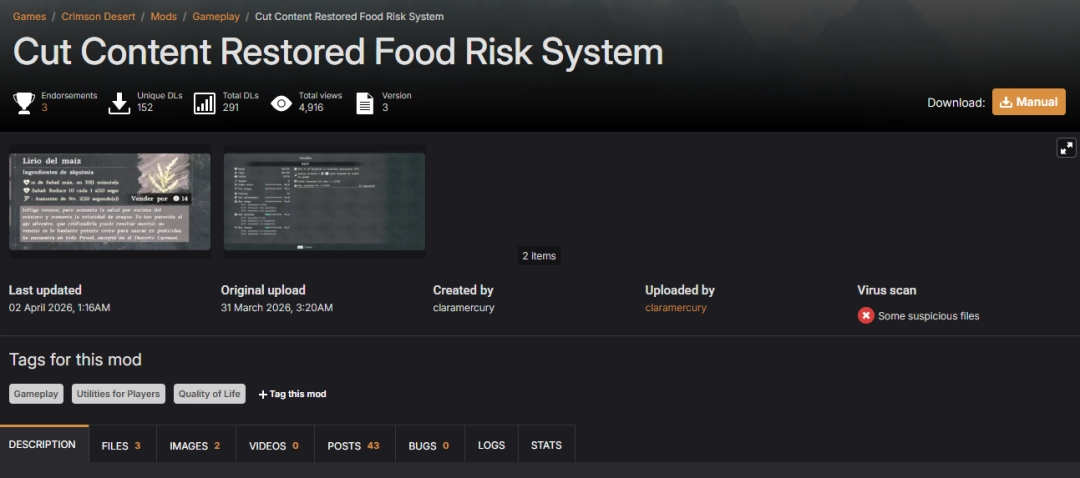The width and height of the screenshot is (1080, 478).
Task: Open the second stats screenshot thumbnail
Action: 324,201
